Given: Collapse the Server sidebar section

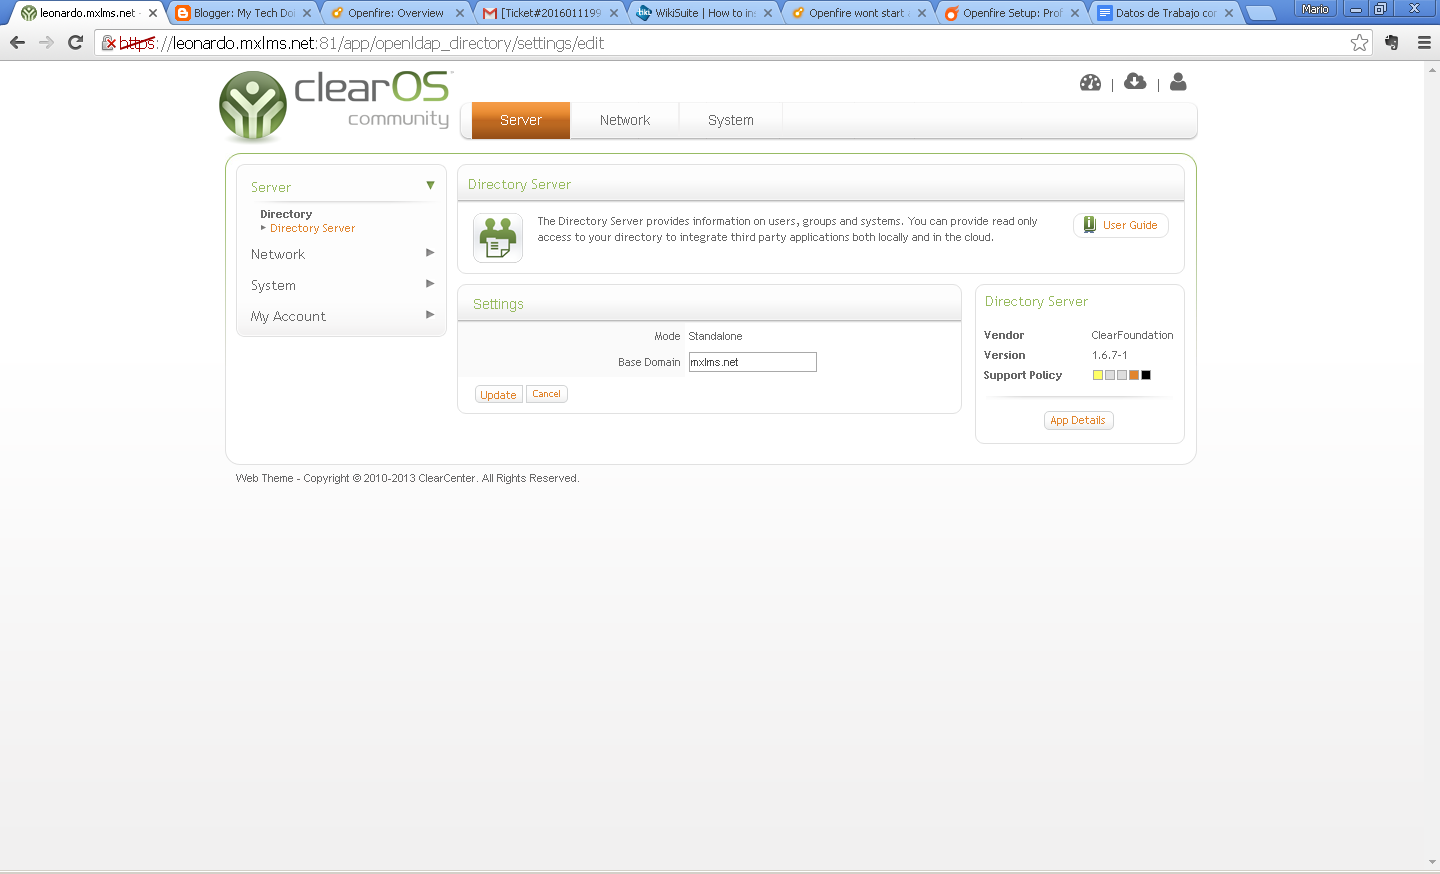Looking at the screenshot, I should tap(430, 185).
